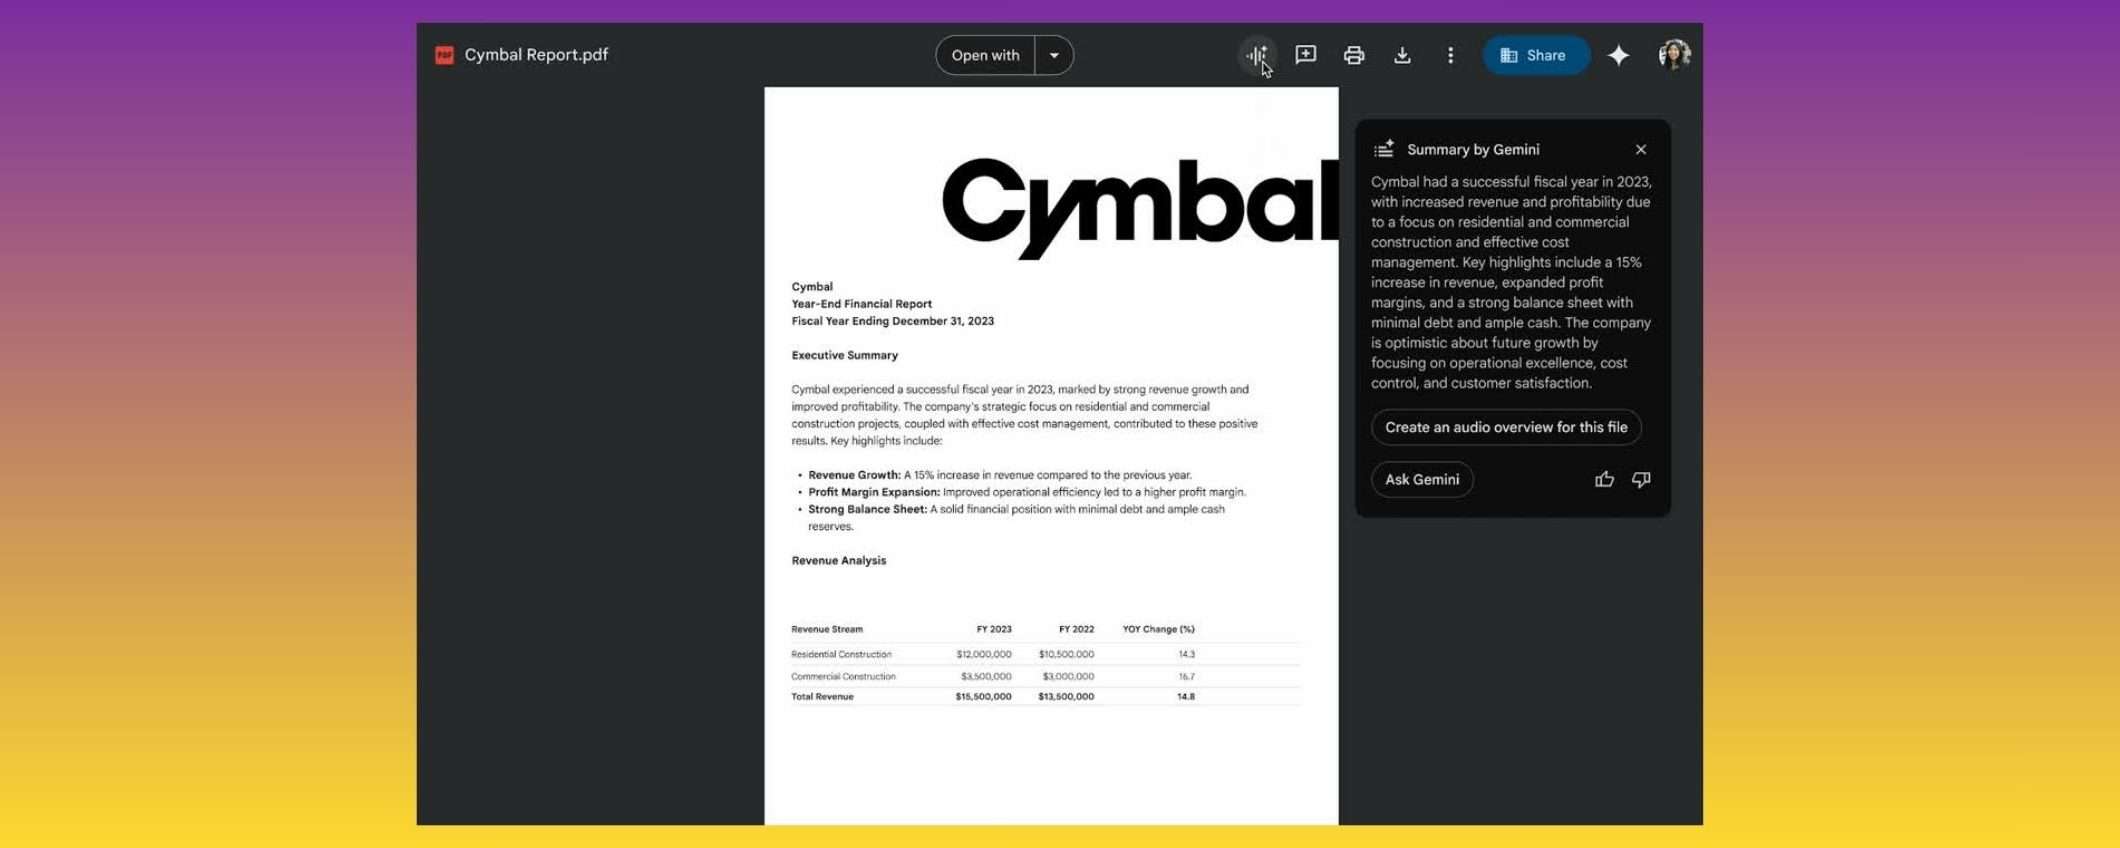Click the audio overview waveform icon
This screenshot has height=848, width=2120.
coord(1256,55)
